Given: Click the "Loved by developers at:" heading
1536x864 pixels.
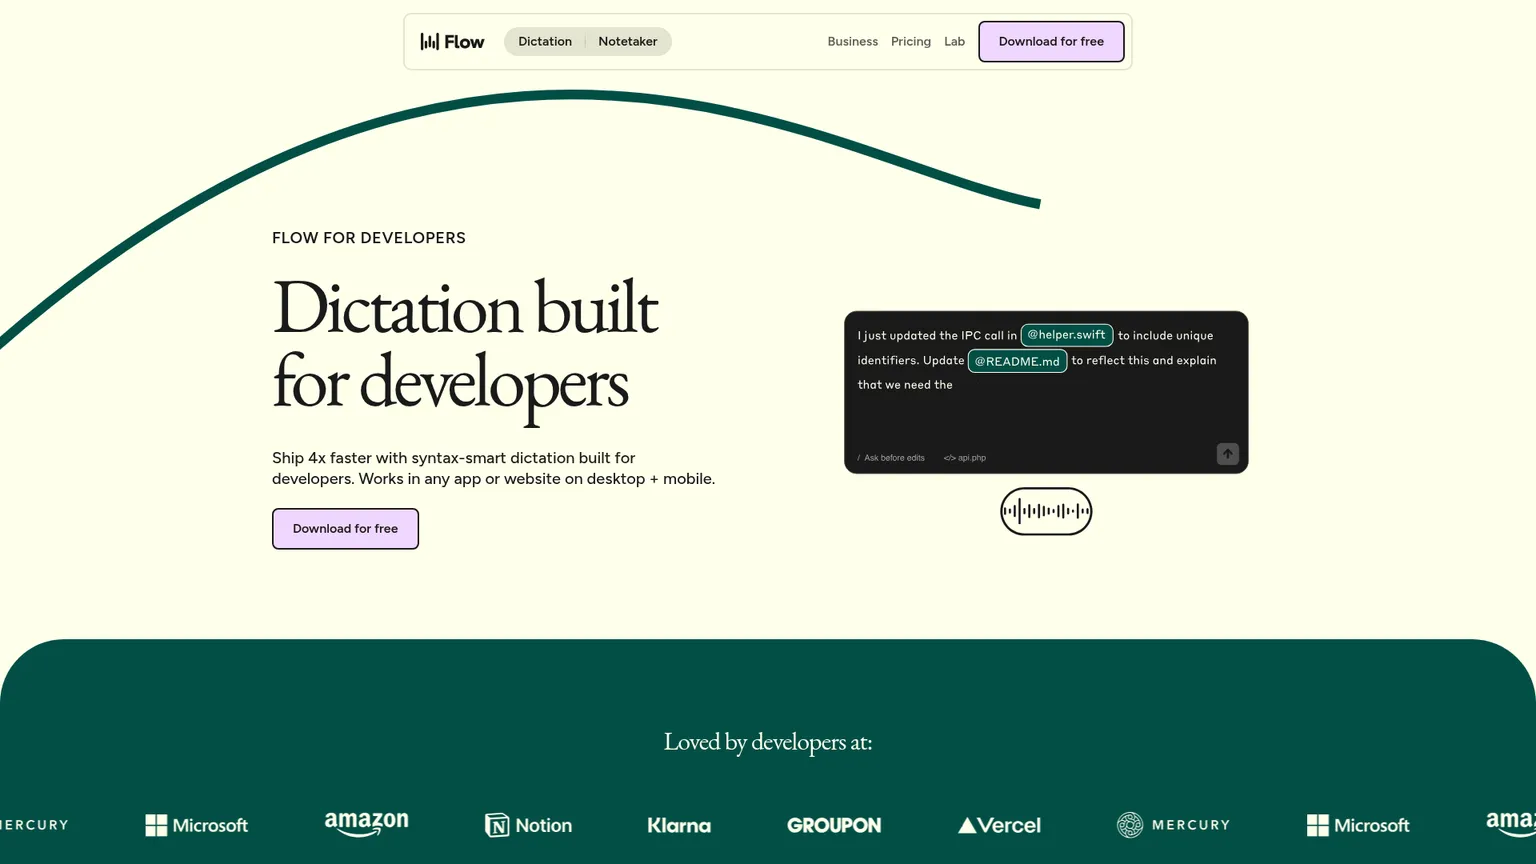Looking at the screenshot, I should click(x=768, y=742).
